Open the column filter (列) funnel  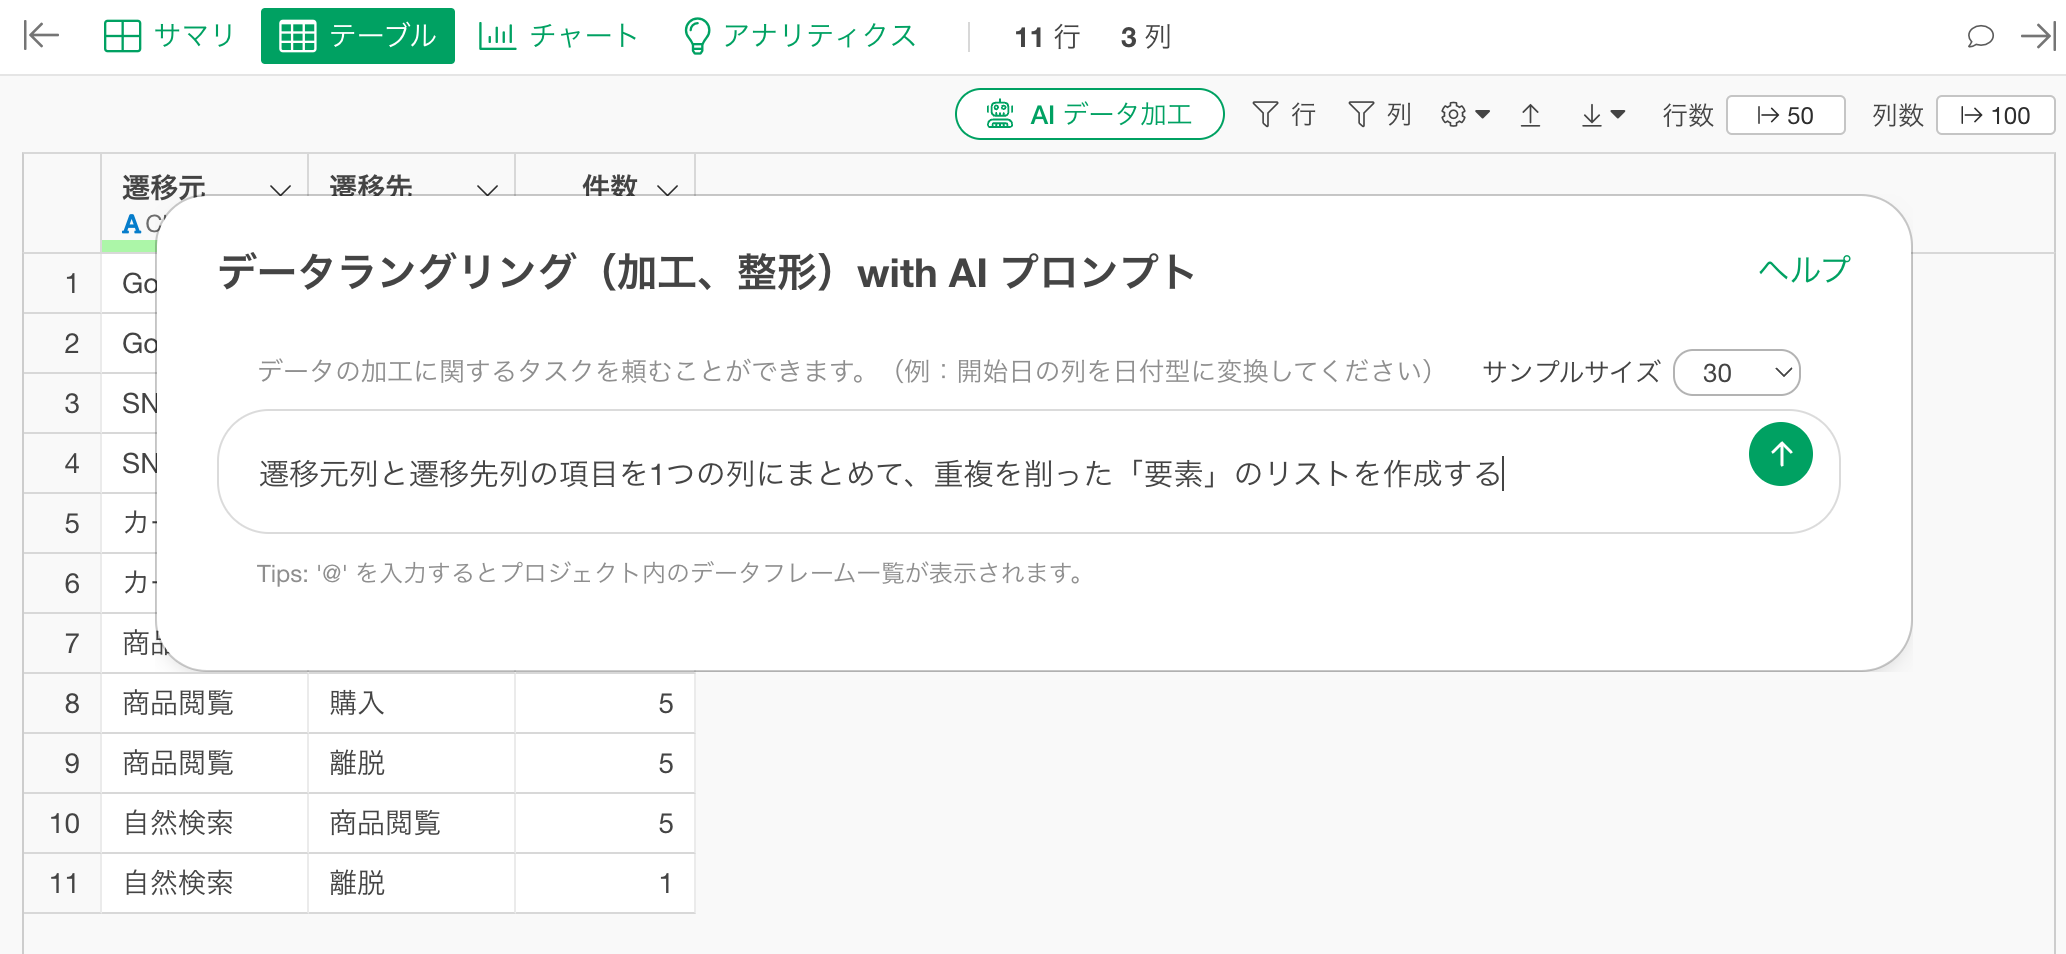click(1379, 115)
